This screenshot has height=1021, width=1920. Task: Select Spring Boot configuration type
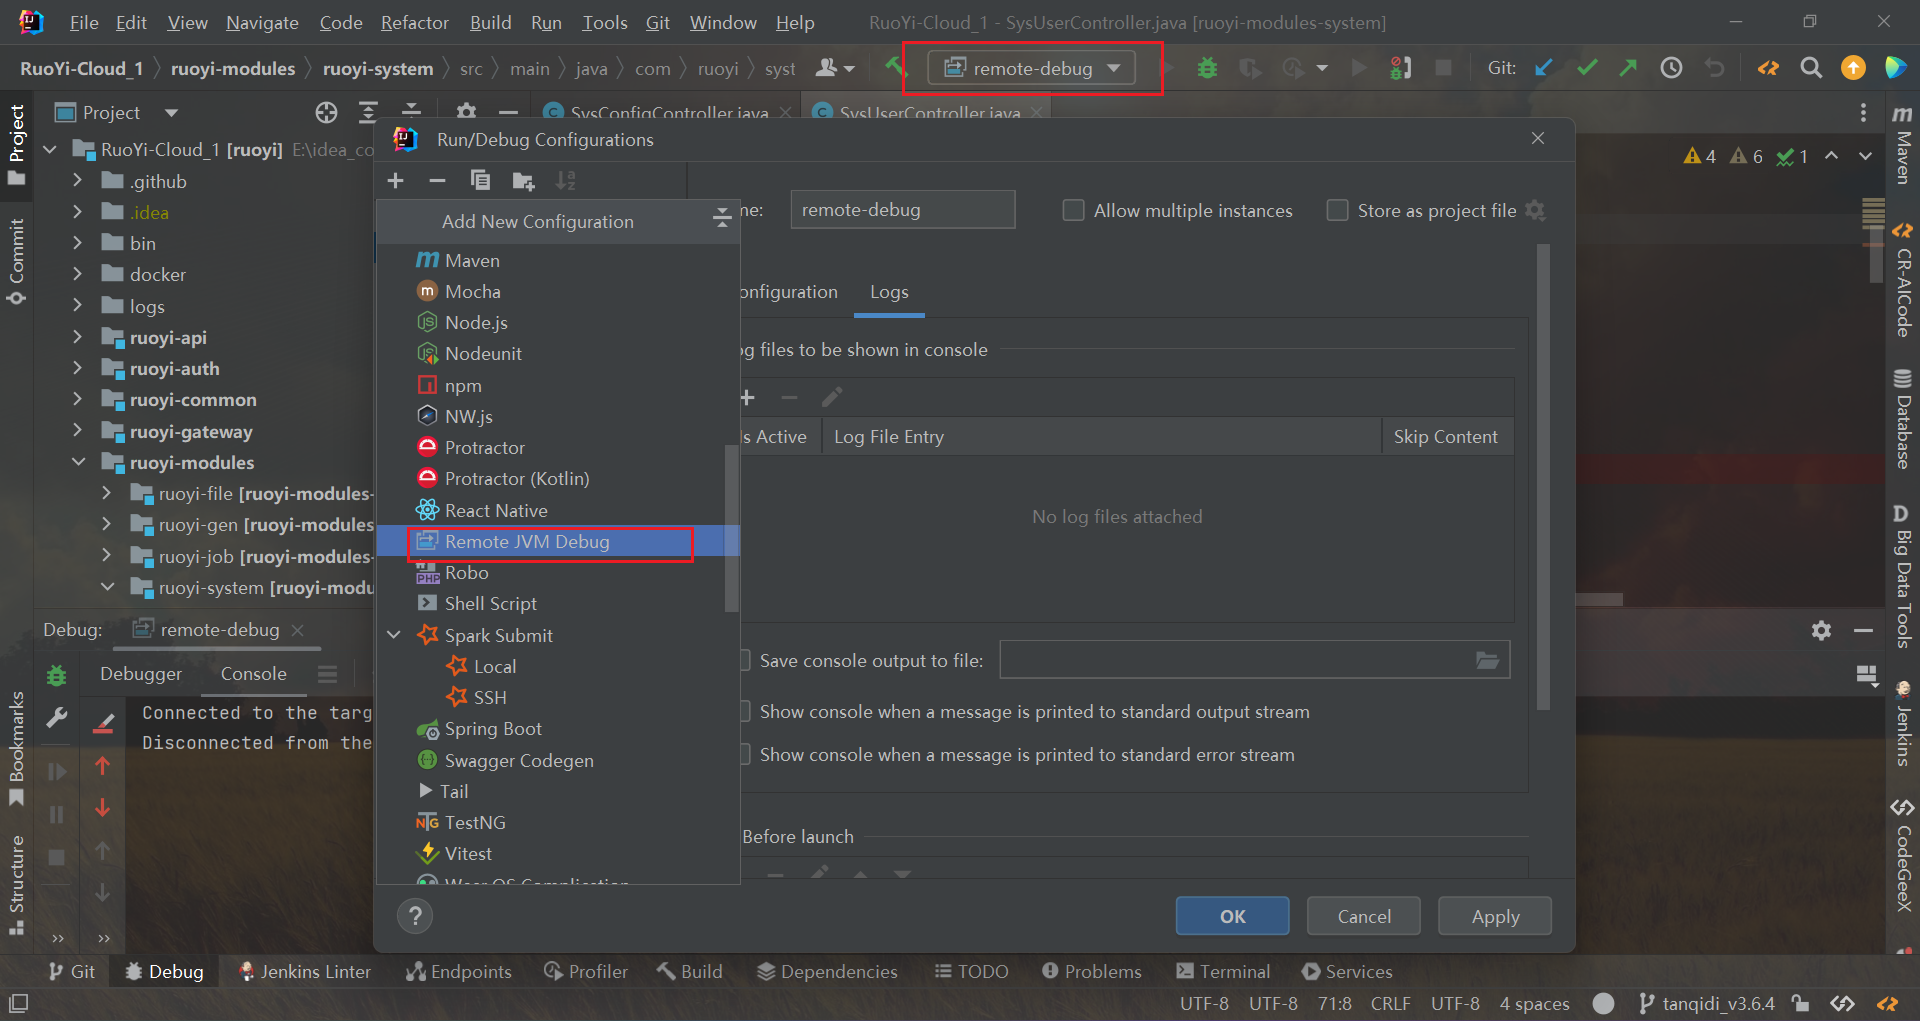[x=557, y=728]
